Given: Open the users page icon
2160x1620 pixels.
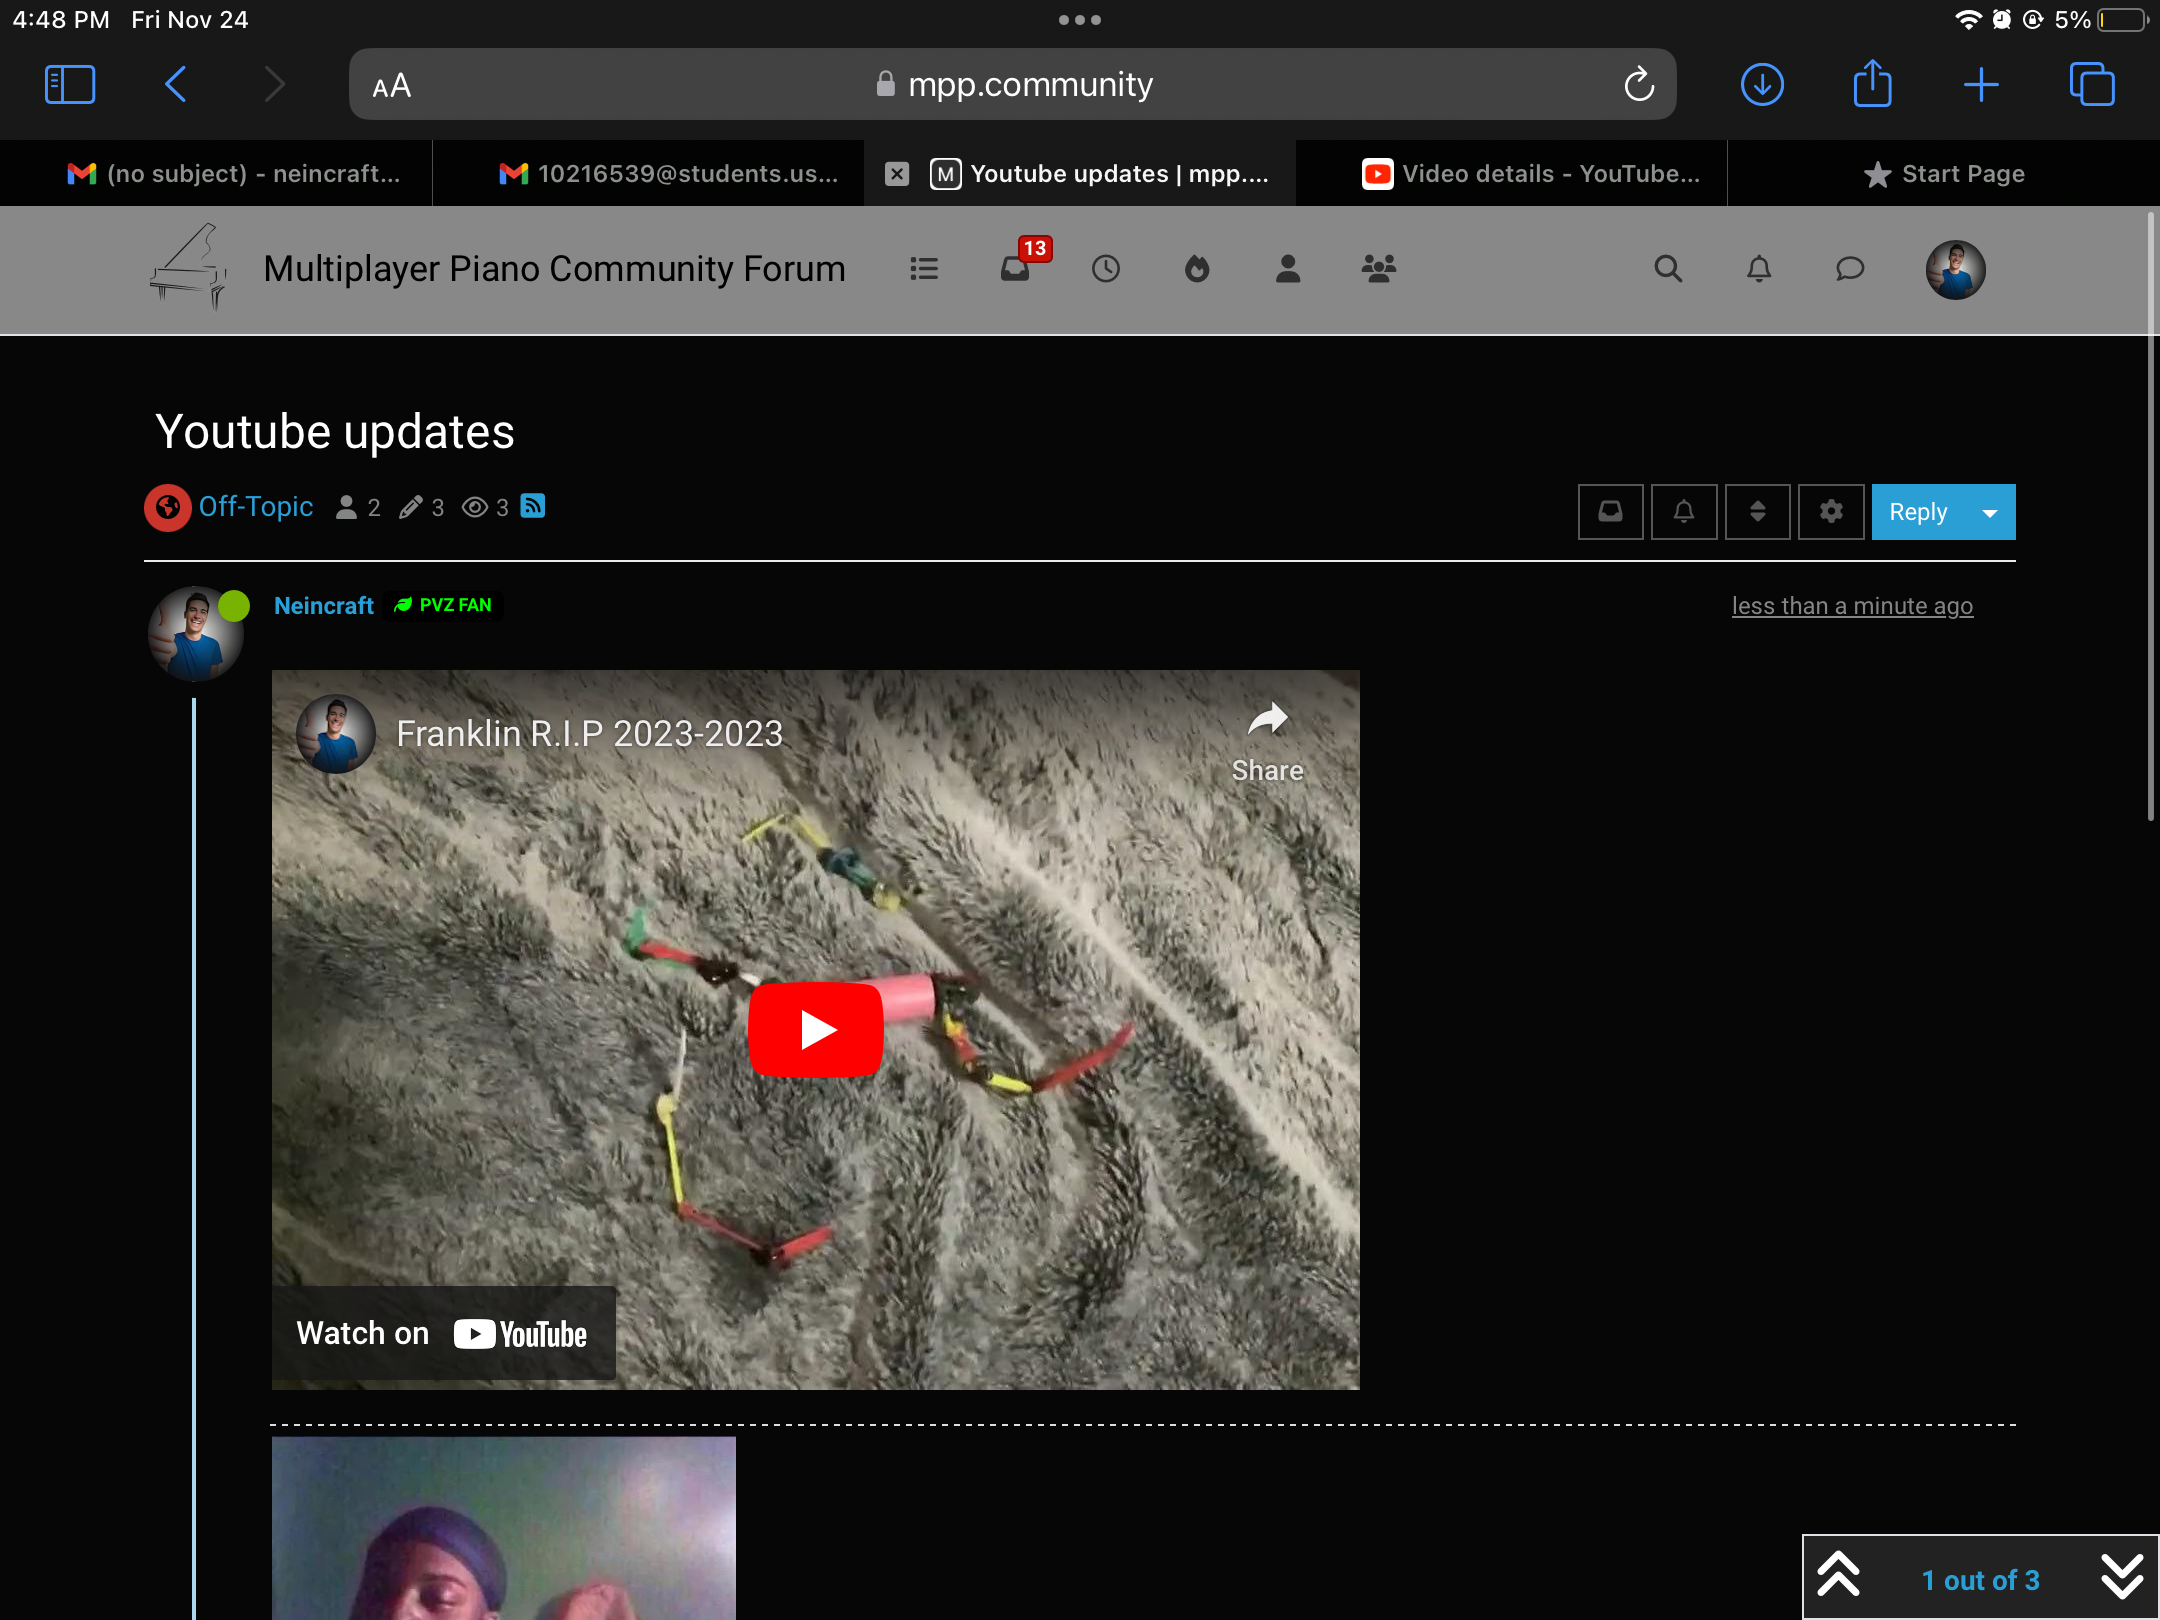Looking at the screenshot, I should coord(1288,269).
